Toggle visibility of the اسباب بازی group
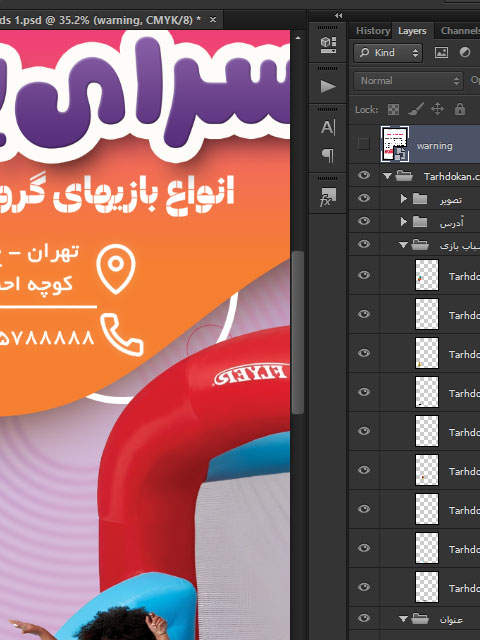The width and height of the screenshot is (480, 640). coord(364,244)
